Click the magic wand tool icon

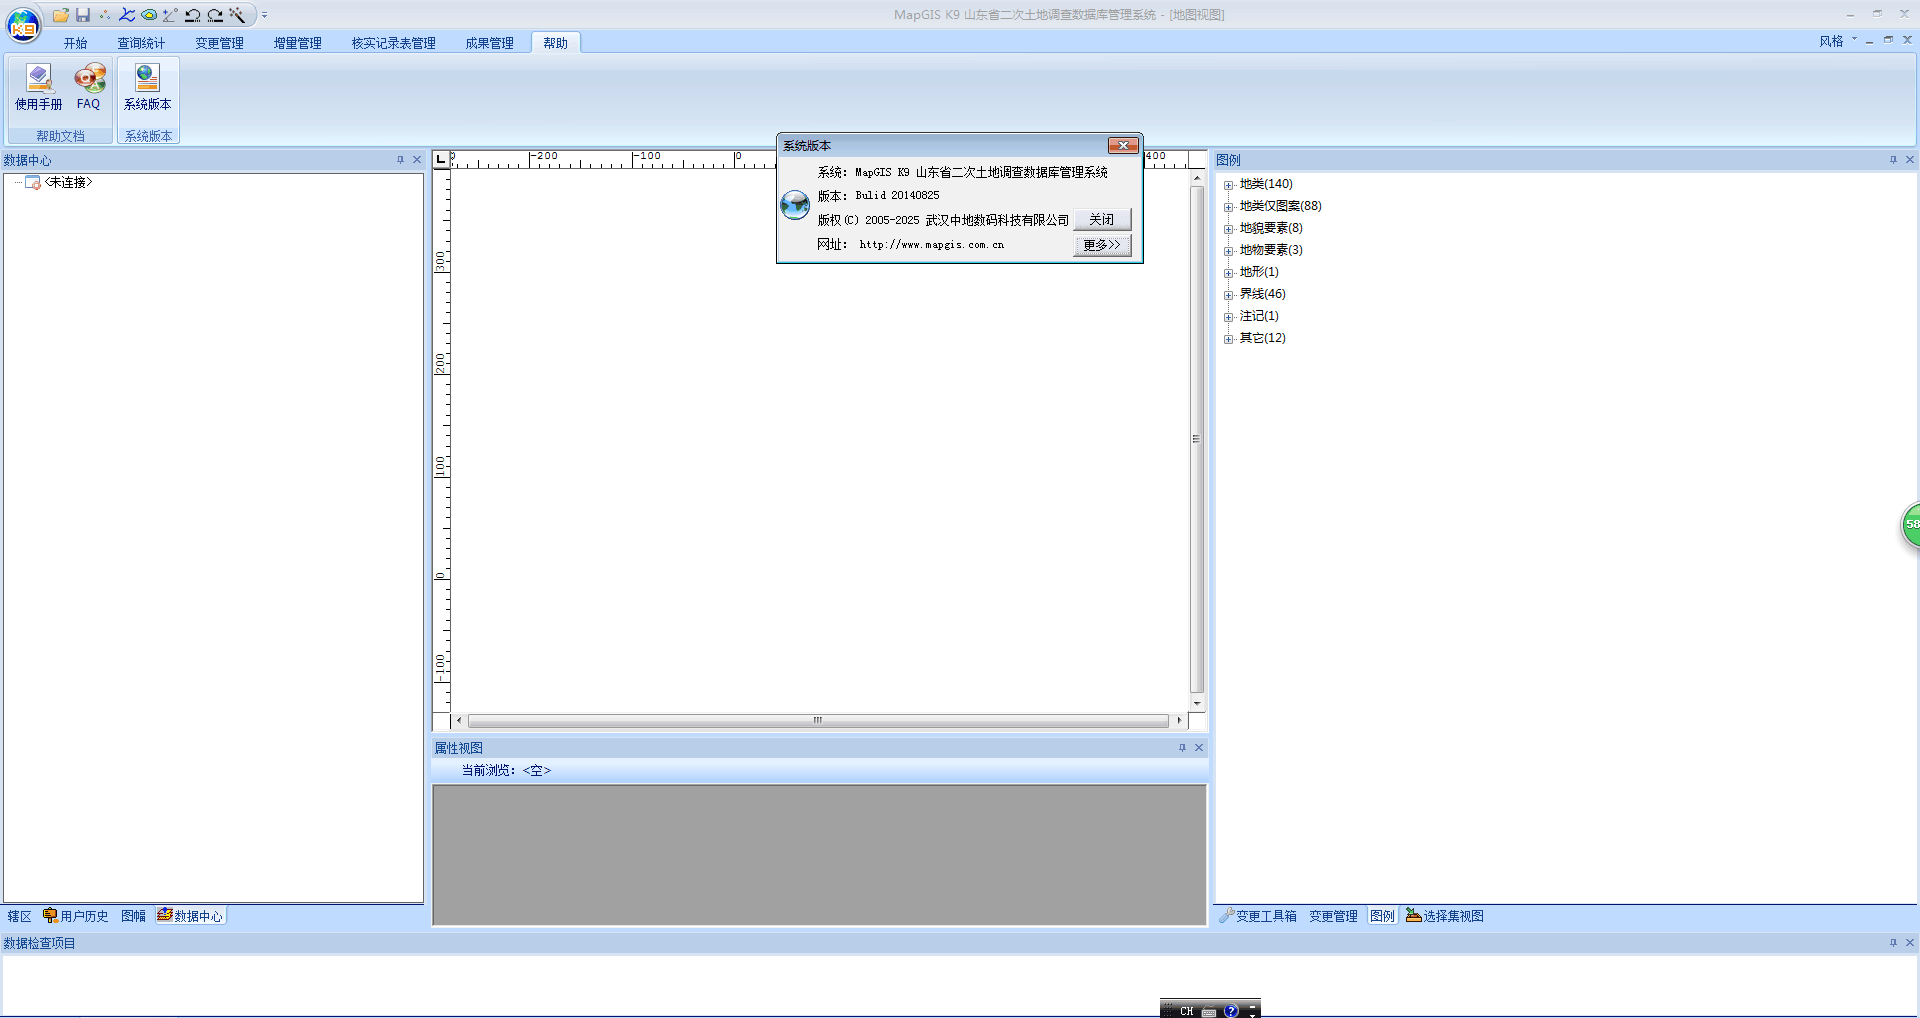pos(237,15)
